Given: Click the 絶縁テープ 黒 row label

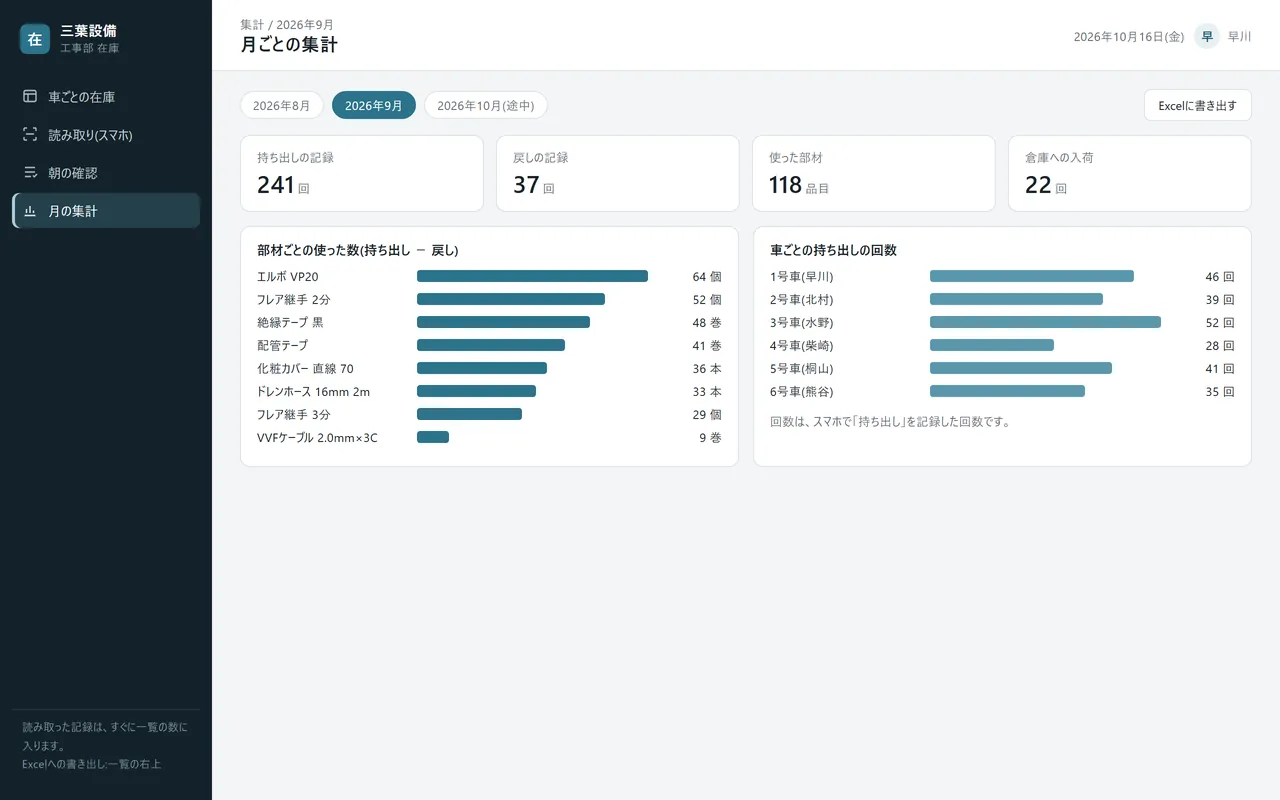Looking at the screenshot, I should (x=290, y=322).
